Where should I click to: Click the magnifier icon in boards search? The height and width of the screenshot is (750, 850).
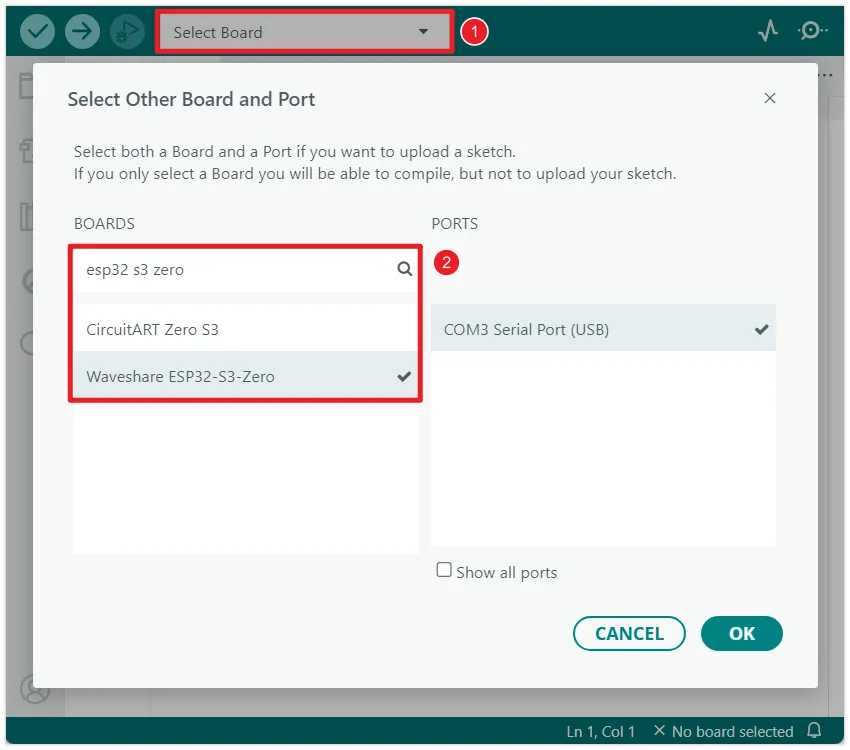pos(404,268)
